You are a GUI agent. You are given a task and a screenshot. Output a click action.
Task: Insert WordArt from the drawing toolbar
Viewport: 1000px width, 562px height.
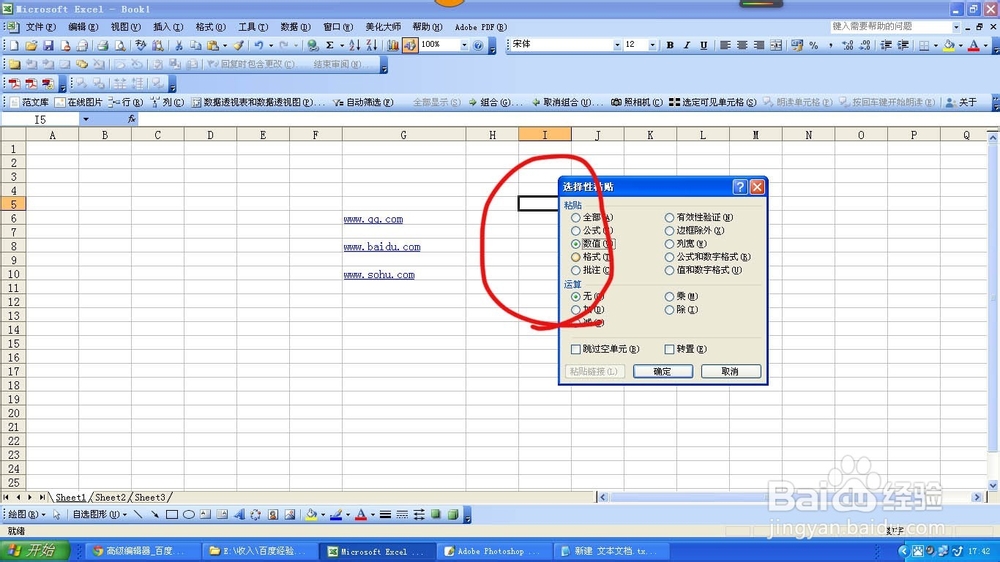tap(239, 515)
